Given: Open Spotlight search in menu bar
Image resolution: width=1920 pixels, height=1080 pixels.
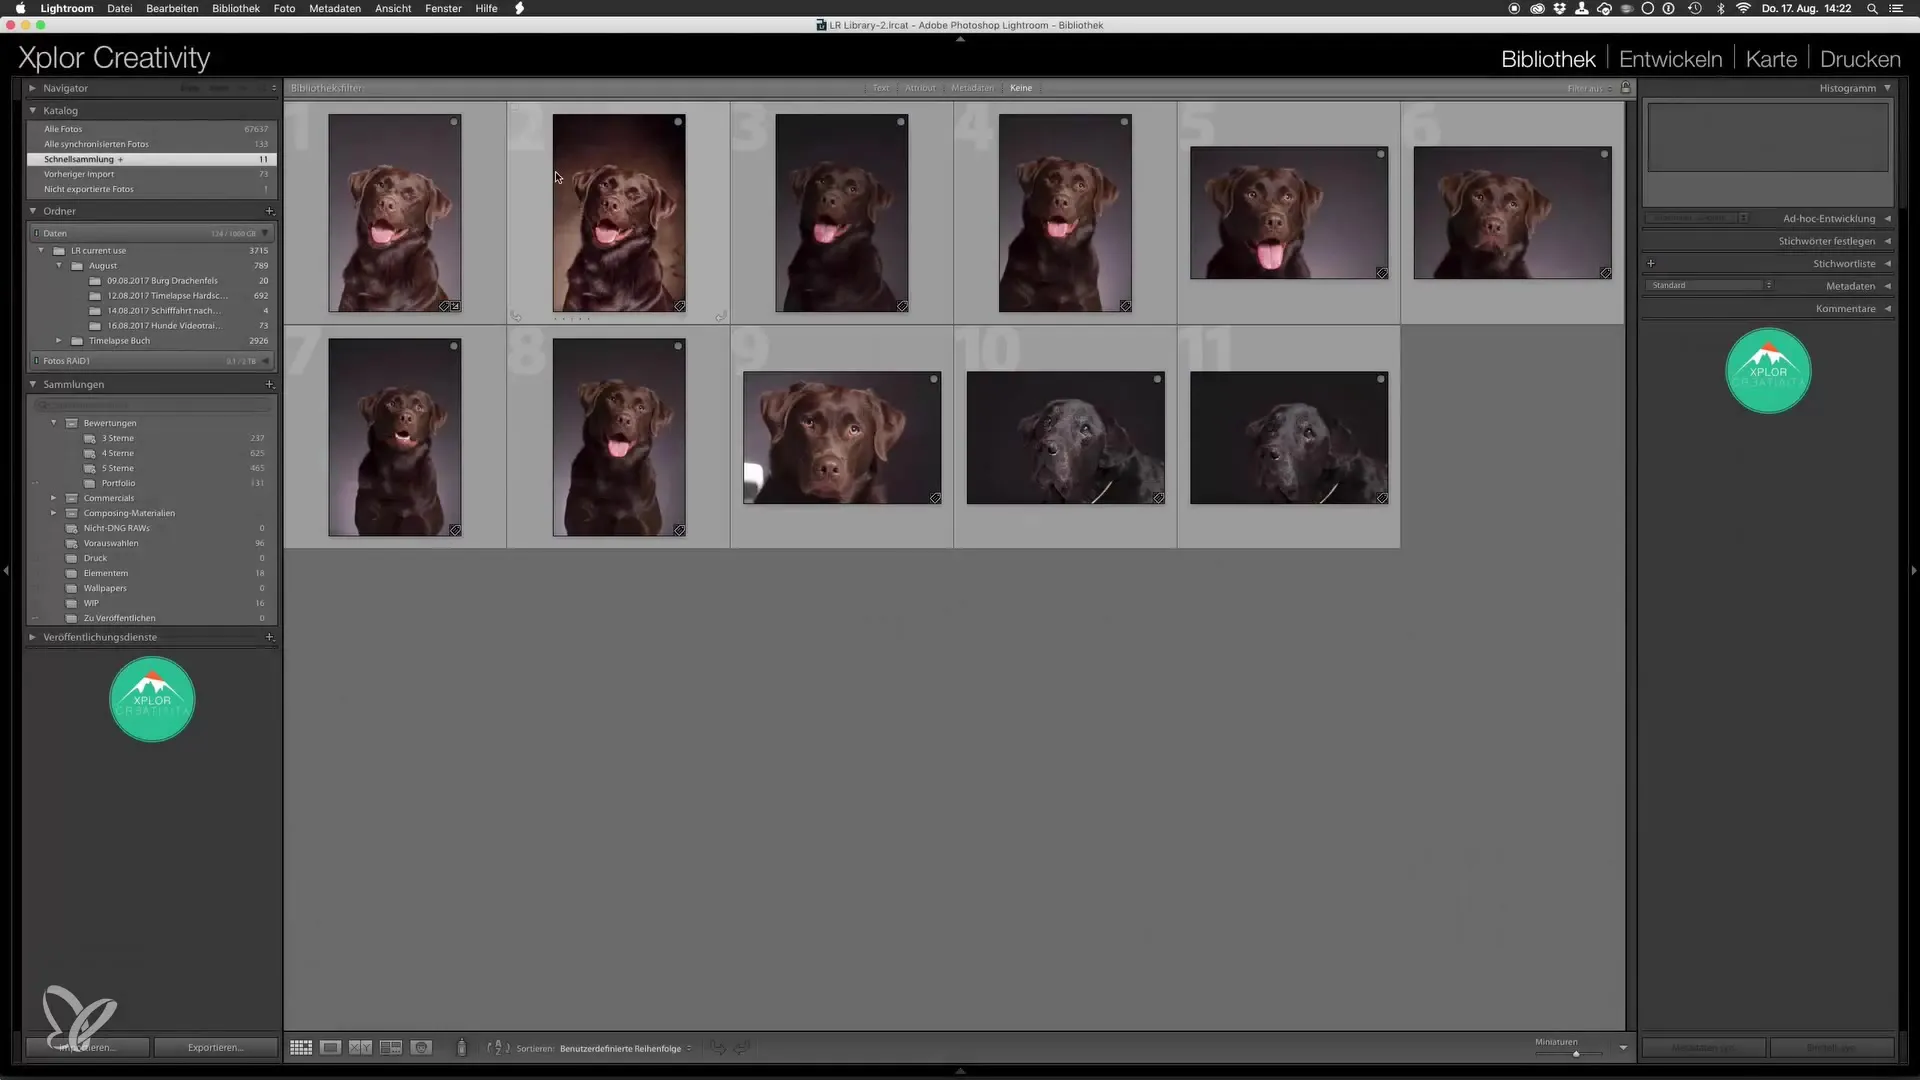Looking at the screenshot, I should (x=1872, y=8).
